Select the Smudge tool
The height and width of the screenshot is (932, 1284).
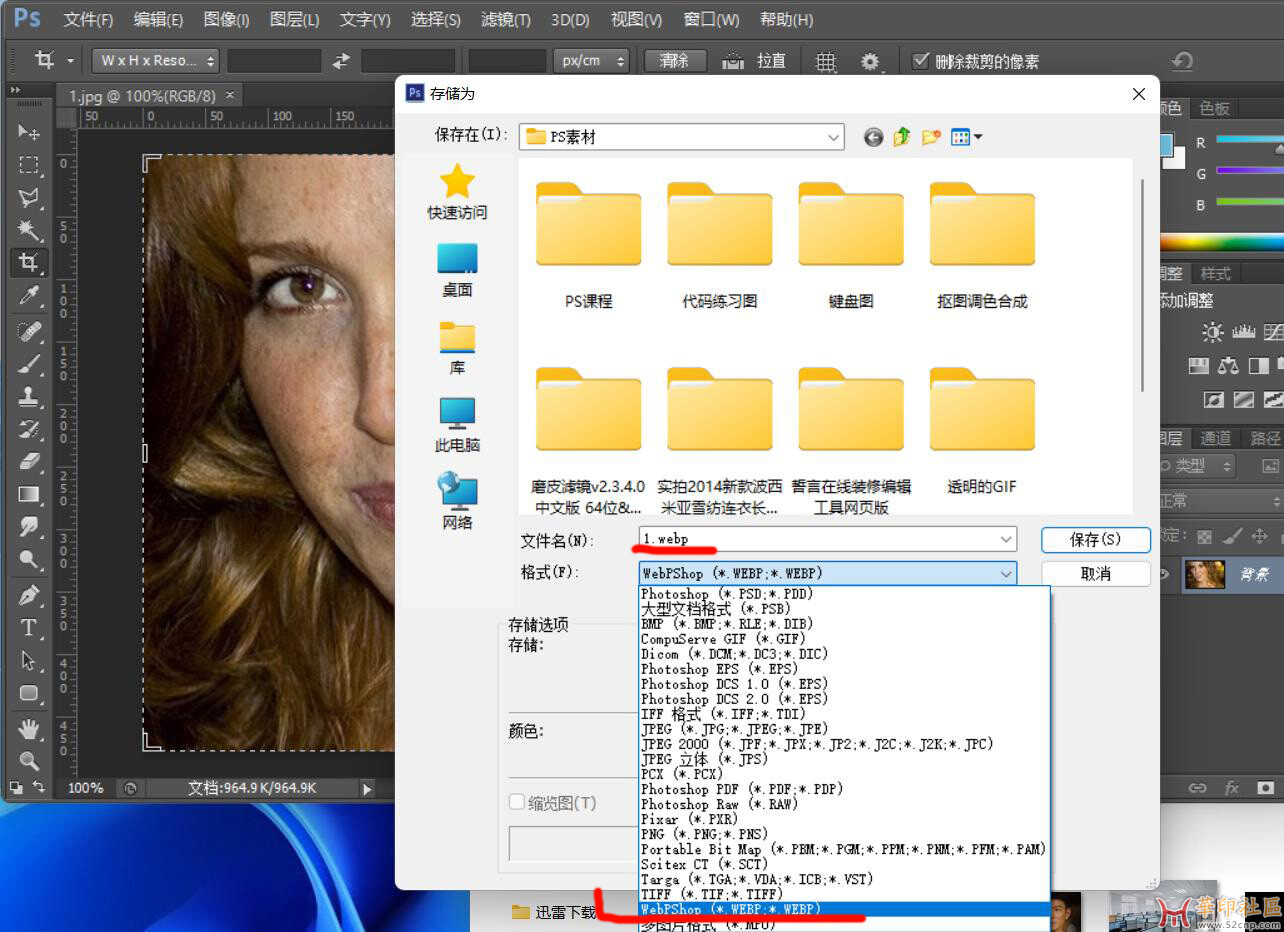click(29, 527)
